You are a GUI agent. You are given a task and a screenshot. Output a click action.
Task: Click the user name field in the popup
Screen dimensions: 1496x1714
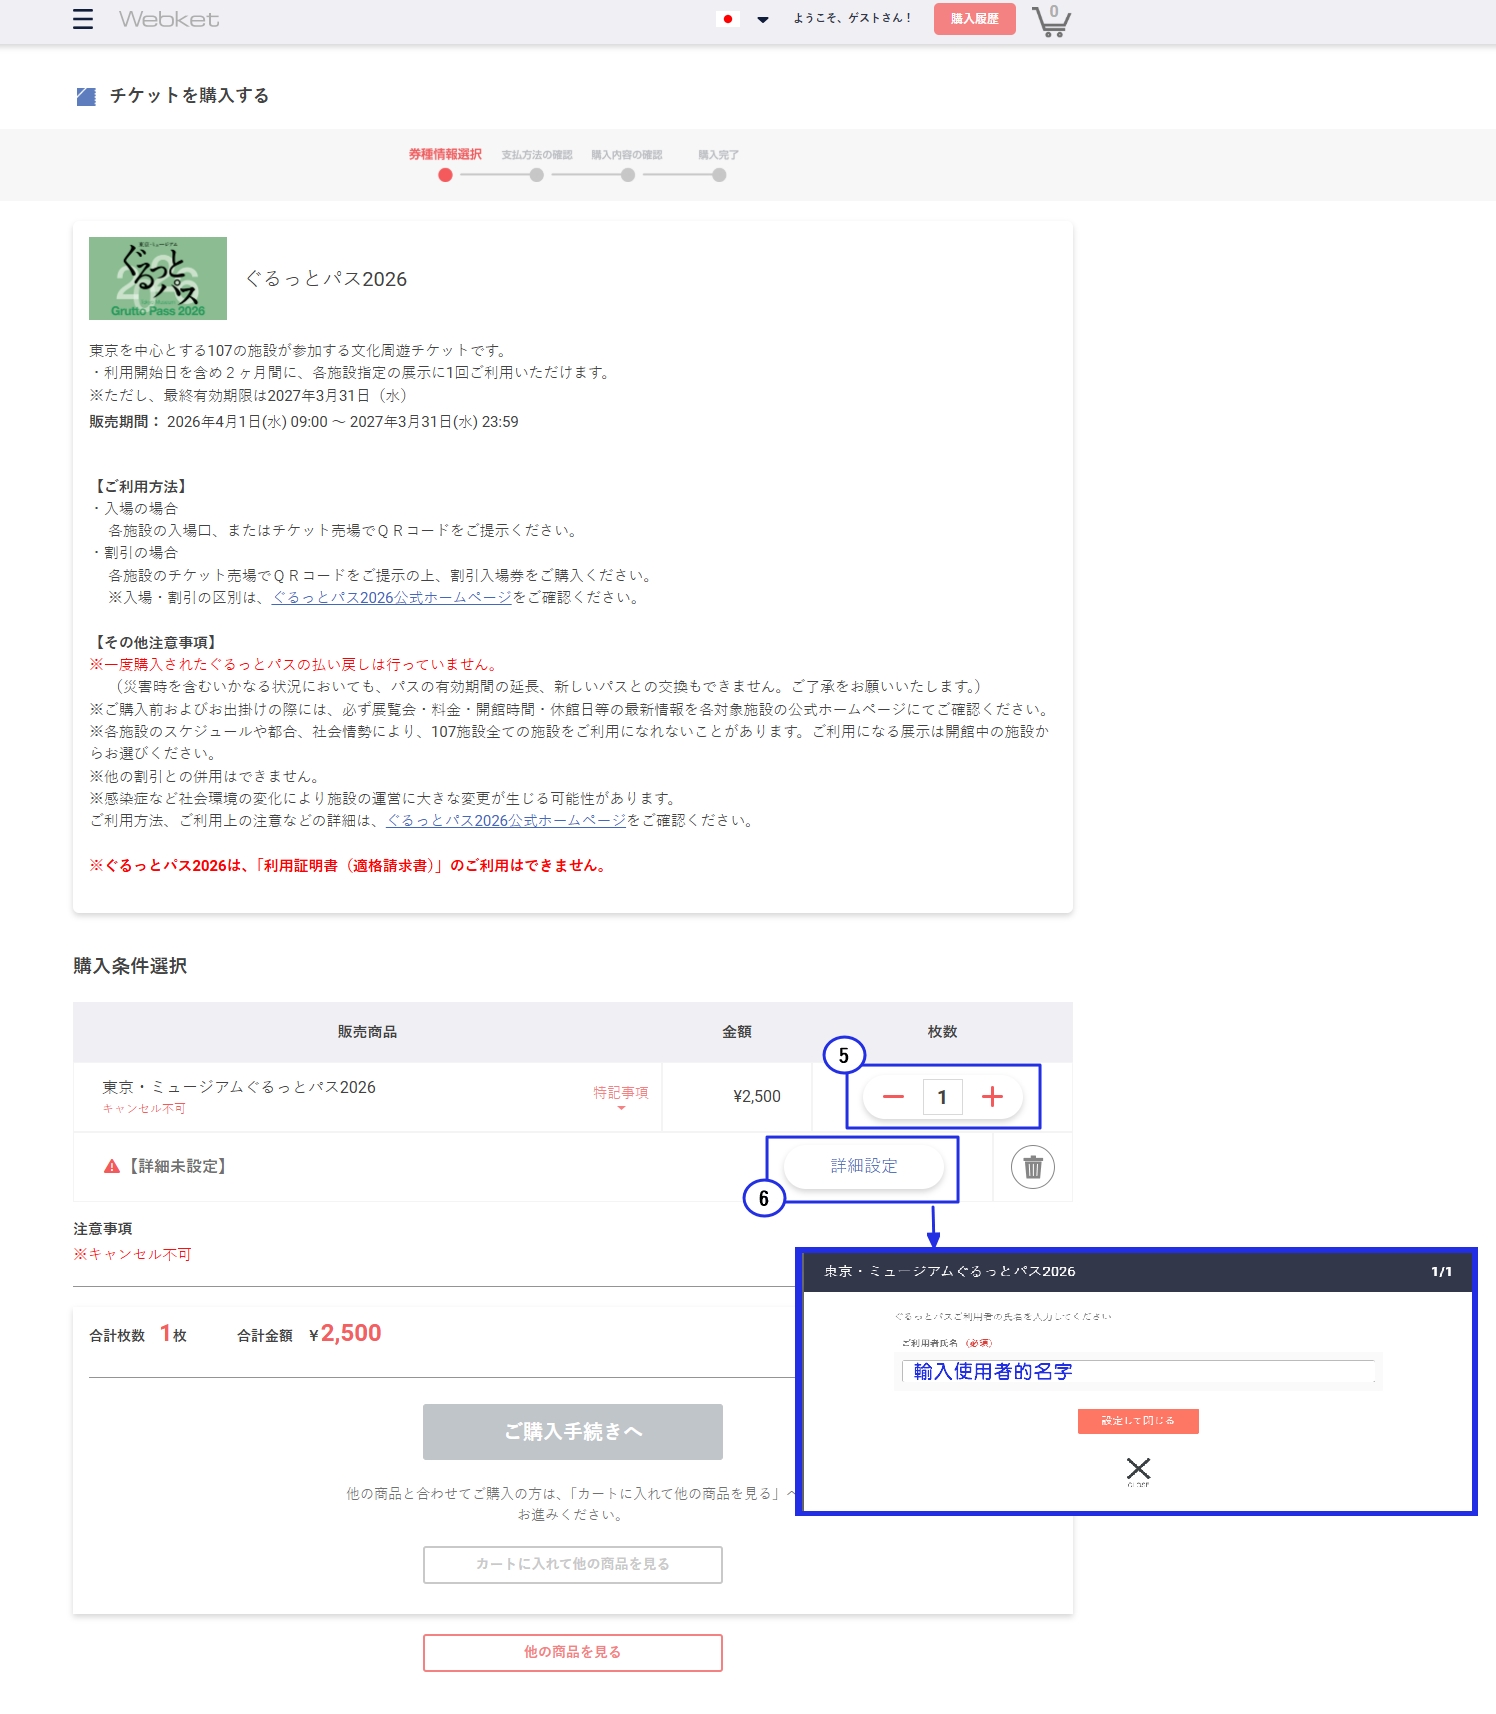point(1139,1372)
